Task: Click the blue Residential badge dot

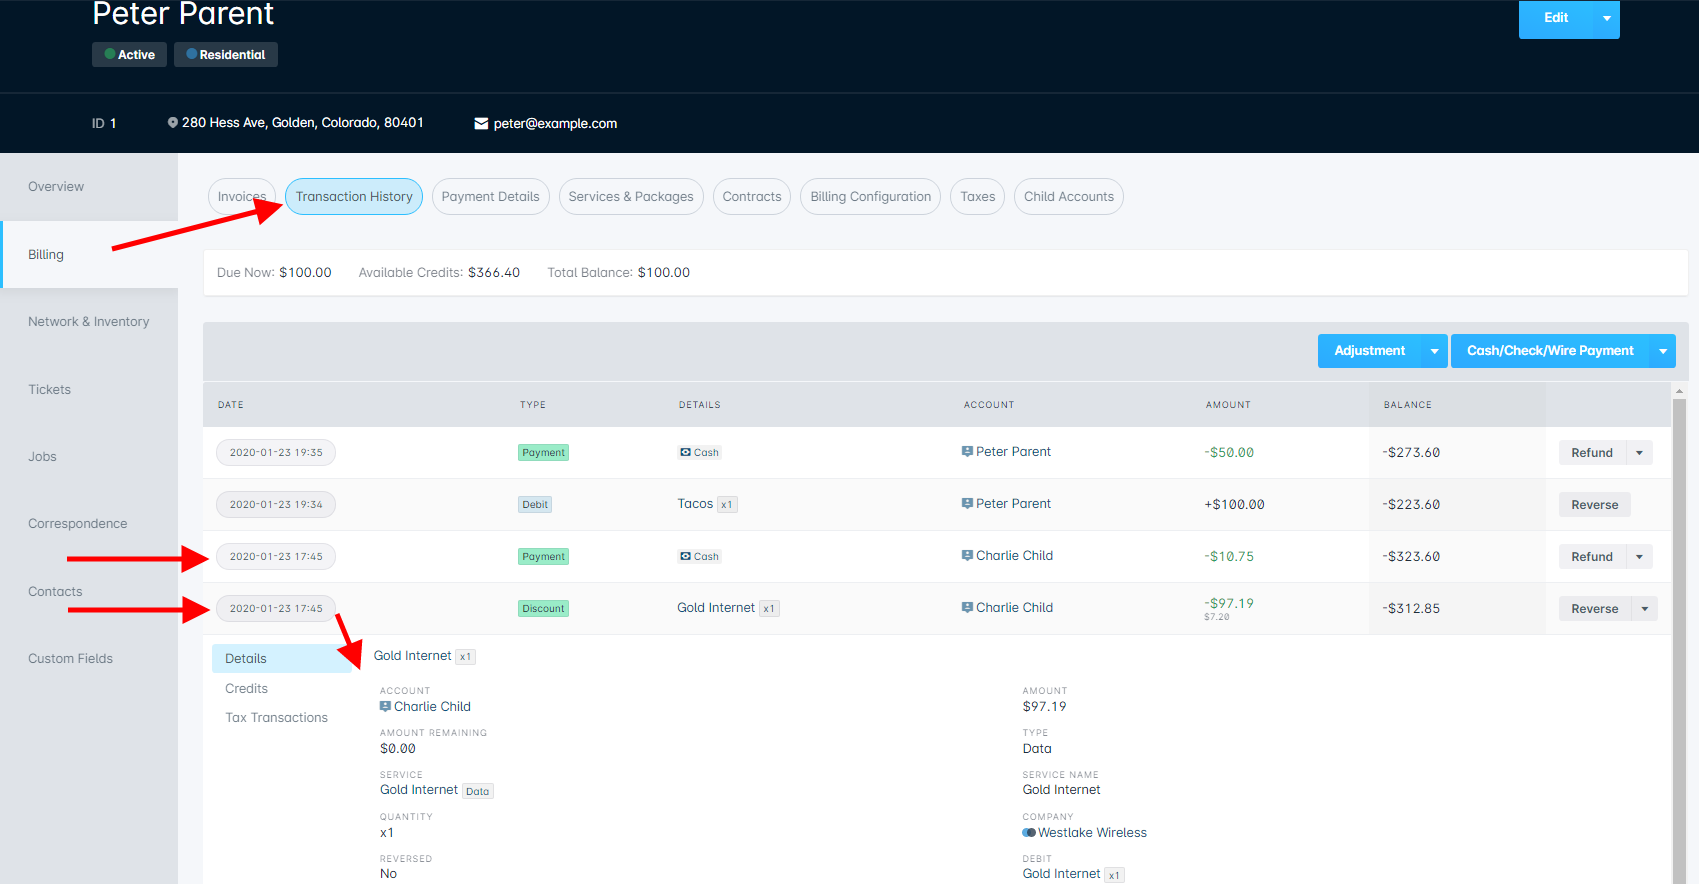Action: tap(192, 54)
